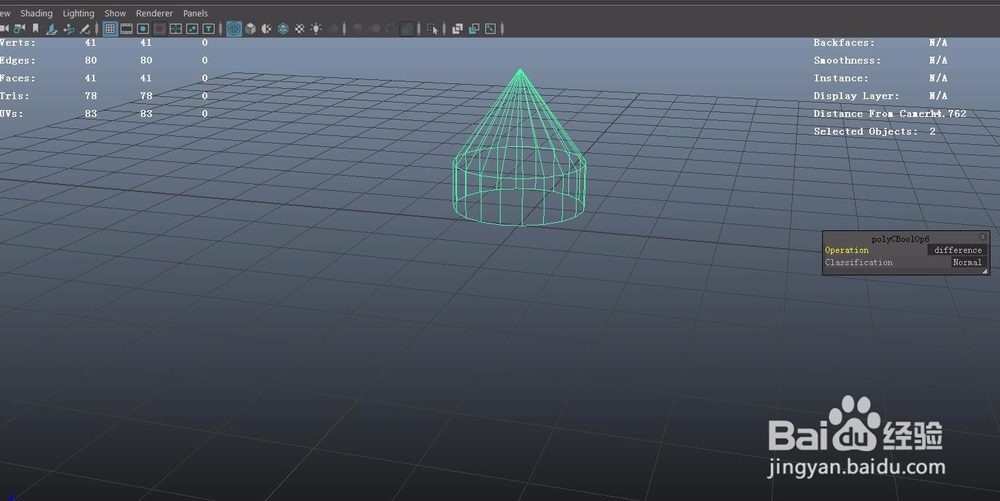The image size is (1000, 501).
Task: Open the Panels menu
Action: (x=195, y=13)
